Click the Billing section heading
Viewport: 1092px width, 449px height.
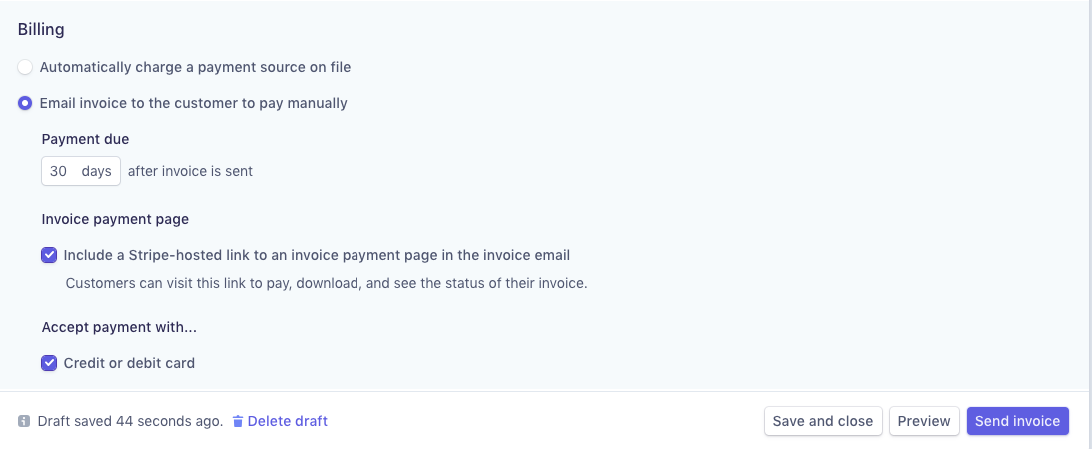coord(41,30)
